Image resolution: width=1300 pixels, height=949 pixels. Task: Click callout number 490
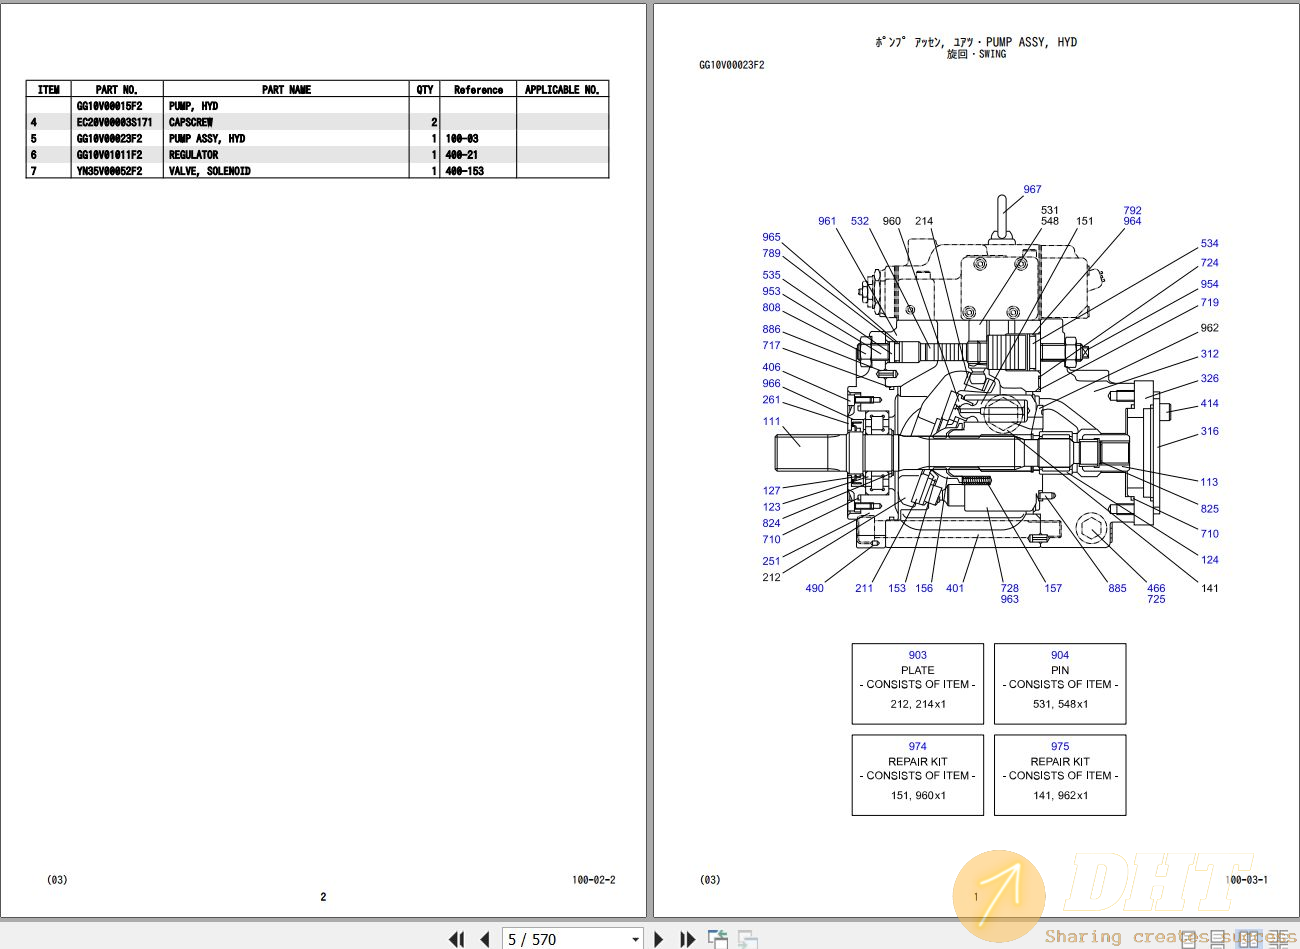coord(815,588)
